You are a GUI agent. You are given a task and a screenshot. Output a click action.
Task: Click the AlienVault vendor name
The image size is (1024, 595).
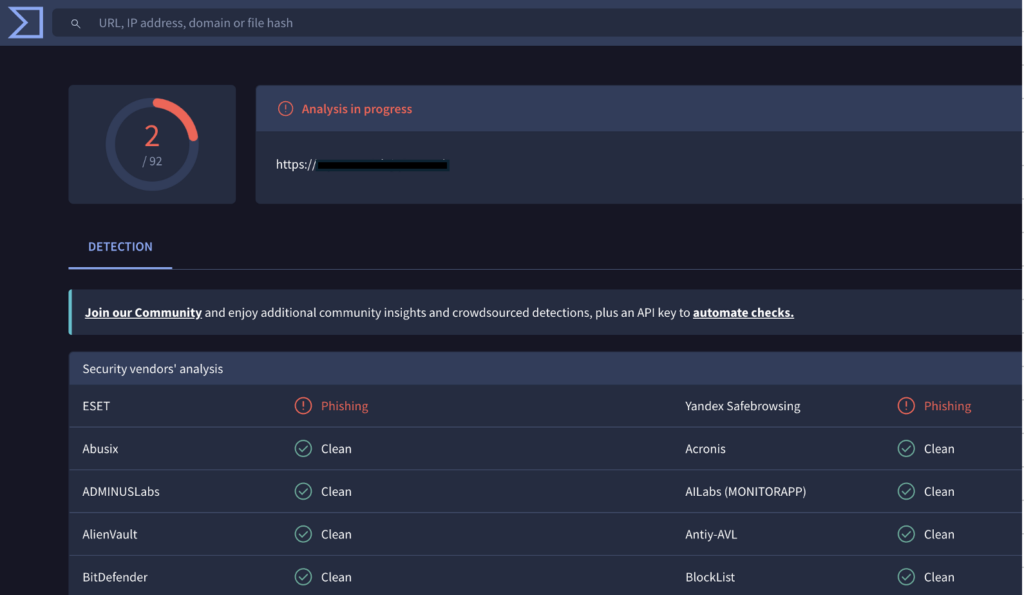pyautogui.click(x=110, y=534)
